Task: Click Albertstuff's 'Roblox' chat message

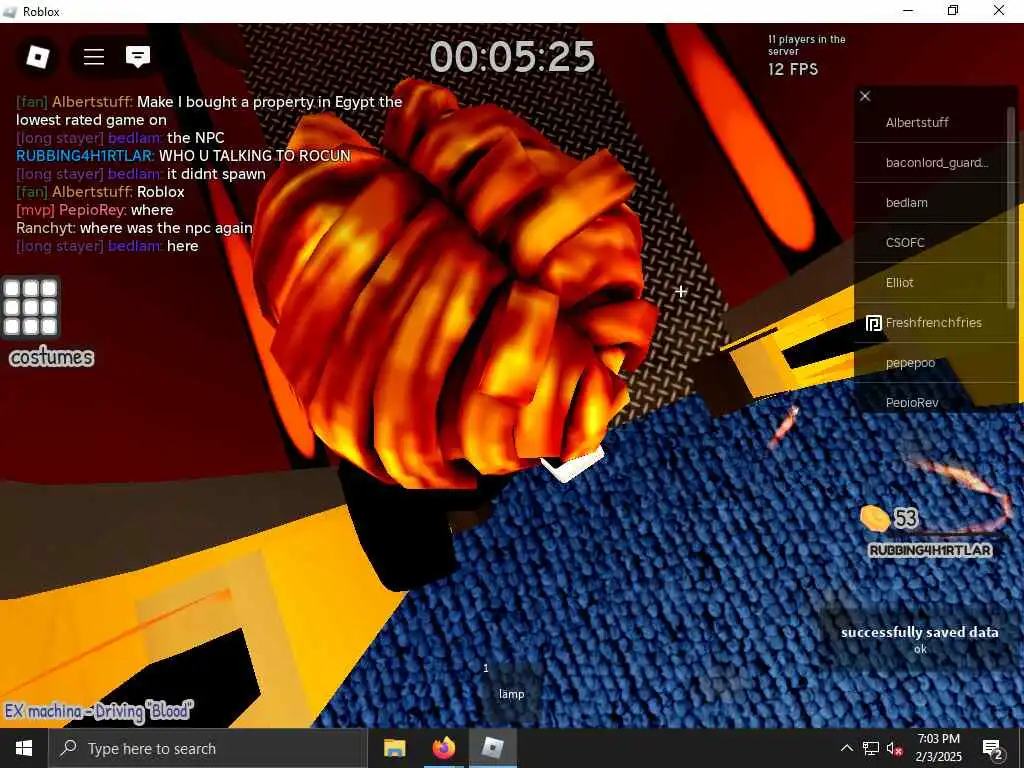Action: coord(161,192)
